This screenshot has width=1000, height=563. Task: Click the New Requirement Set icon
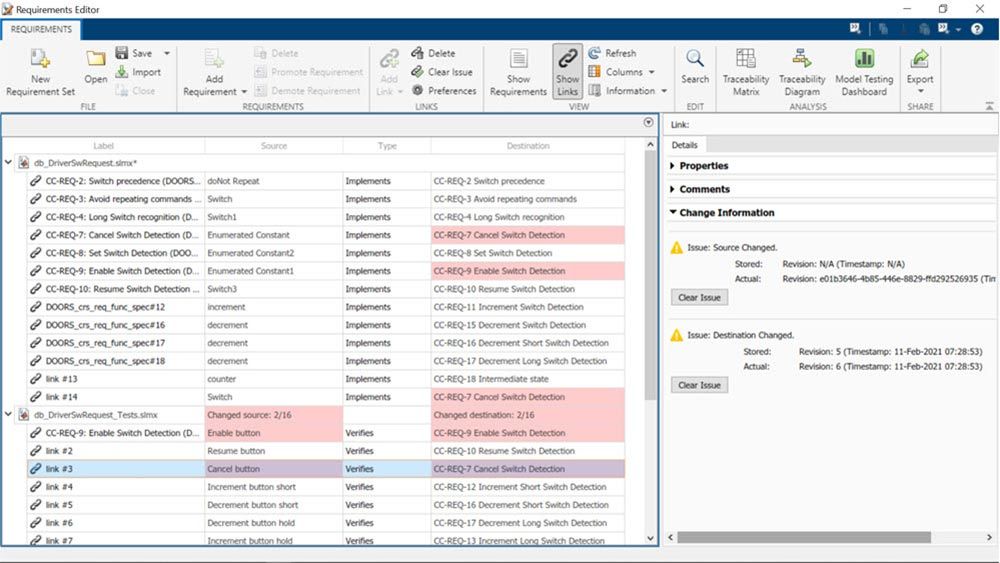40,60
